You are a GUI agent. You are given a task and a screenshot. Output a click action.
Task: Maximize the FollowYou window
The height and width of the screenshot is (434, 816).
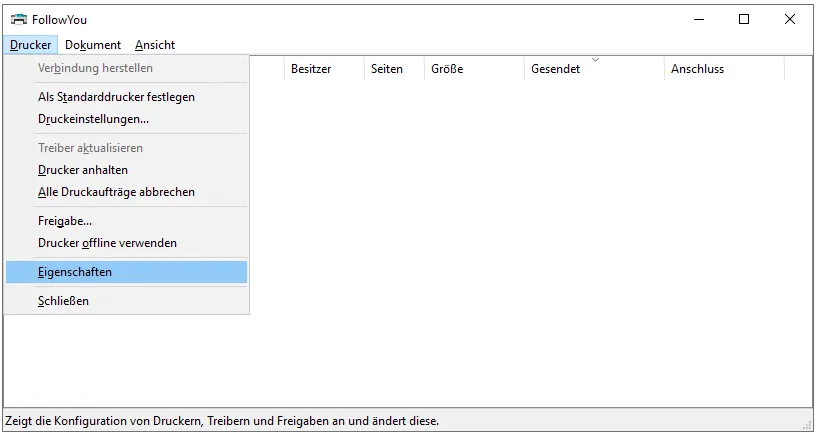(x=744, y=19)
